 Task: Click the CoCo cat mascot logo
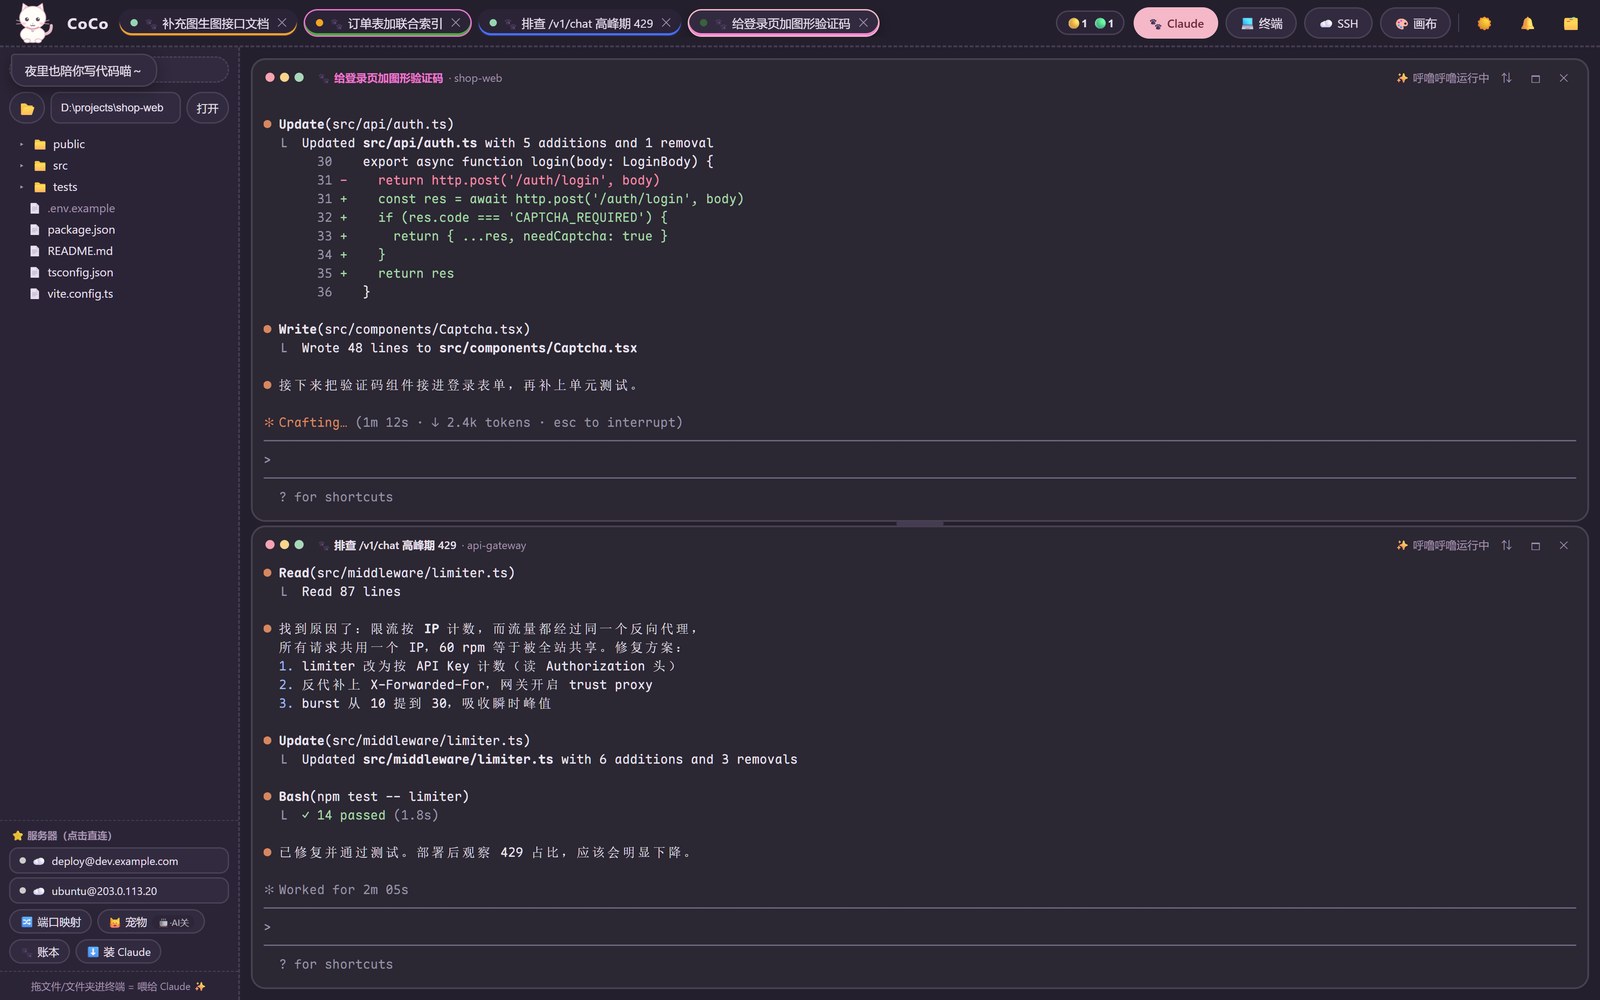tap(34, 23)
